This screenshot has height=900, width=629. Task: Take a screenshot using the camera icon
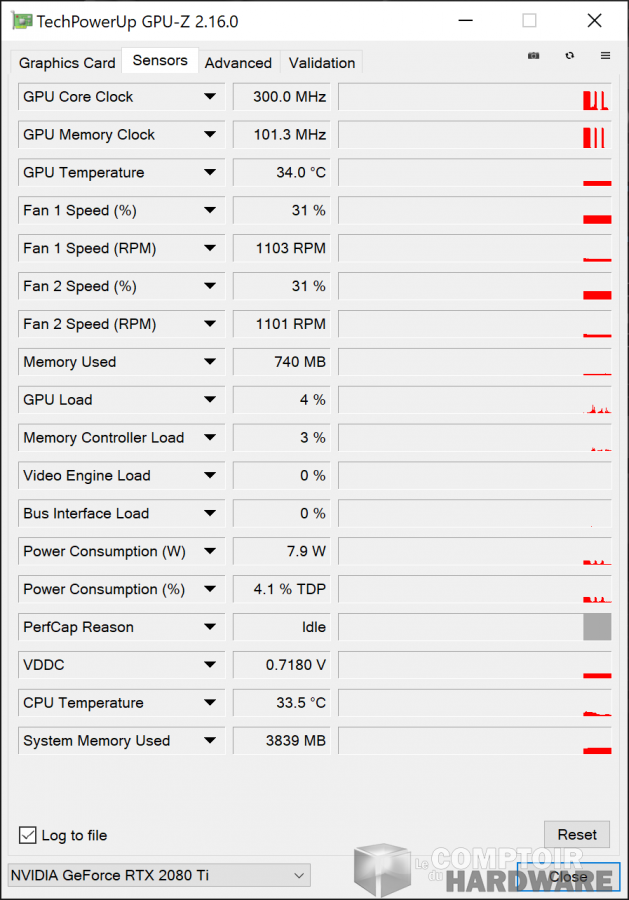(533, 57)
